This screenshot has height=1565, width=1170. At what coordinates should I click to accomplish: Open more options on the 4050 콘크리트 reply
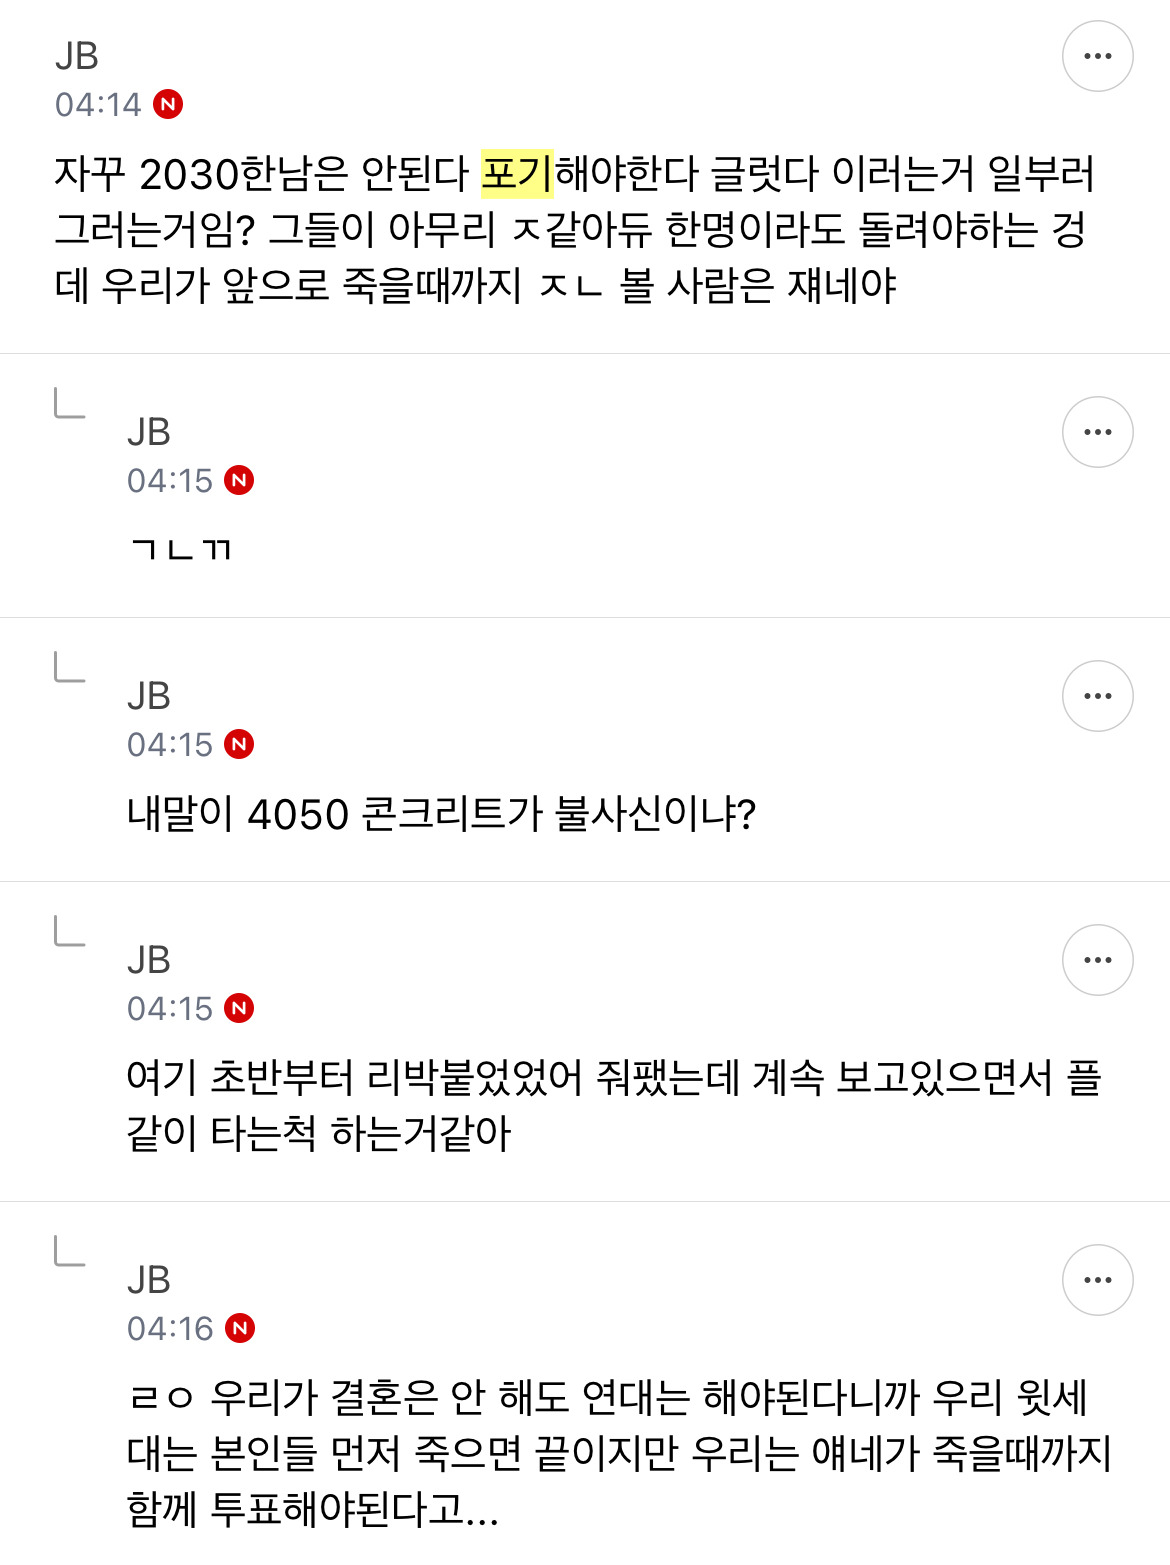[x=1097, y=696]
